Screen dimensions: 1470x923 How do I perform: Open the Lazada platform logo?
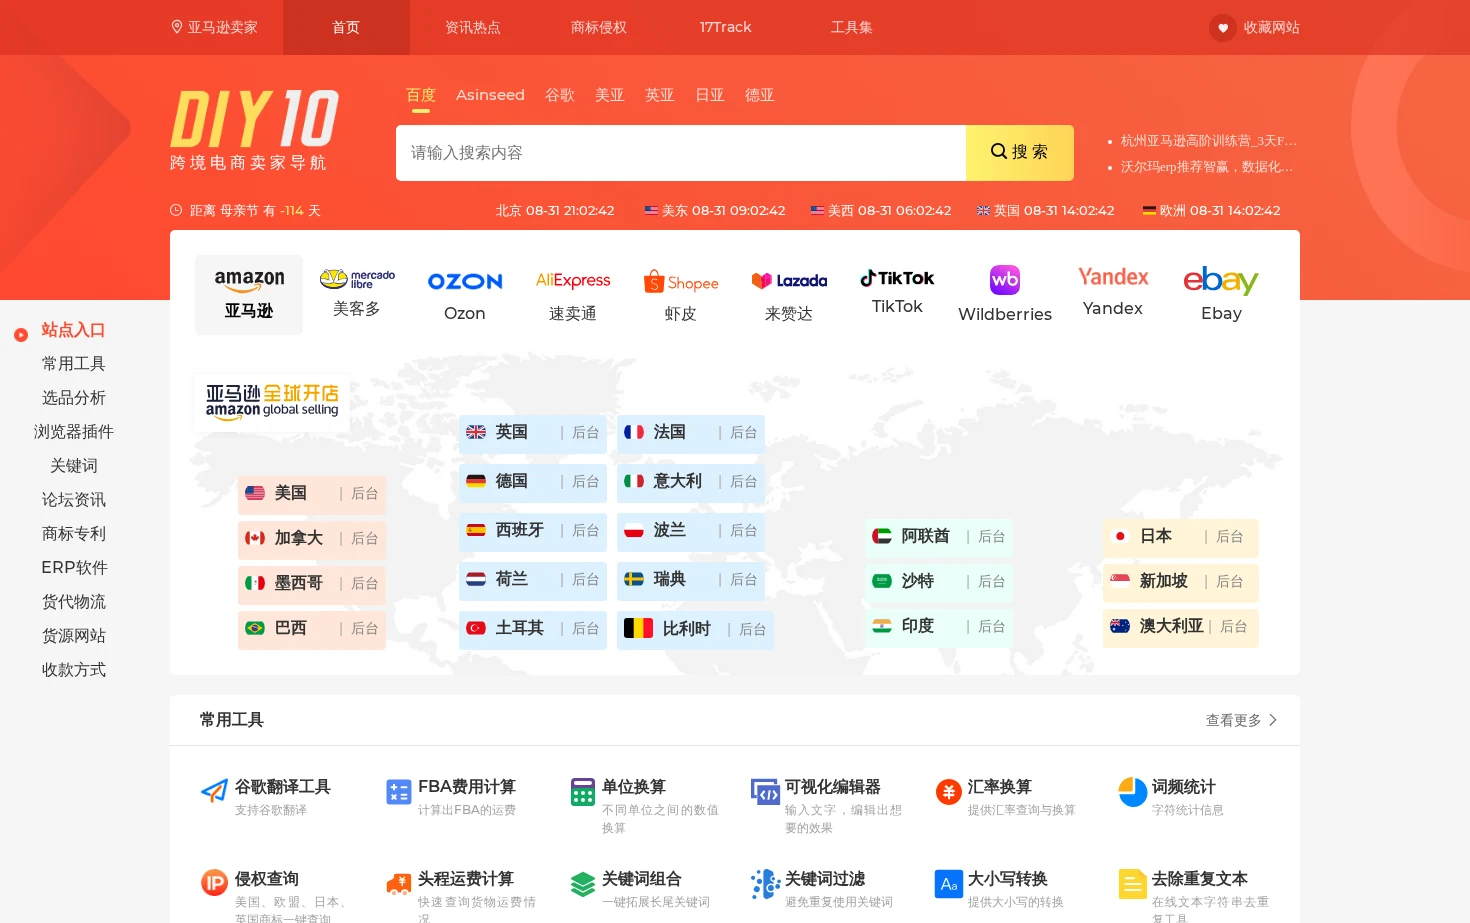click(x=789, y=281)
